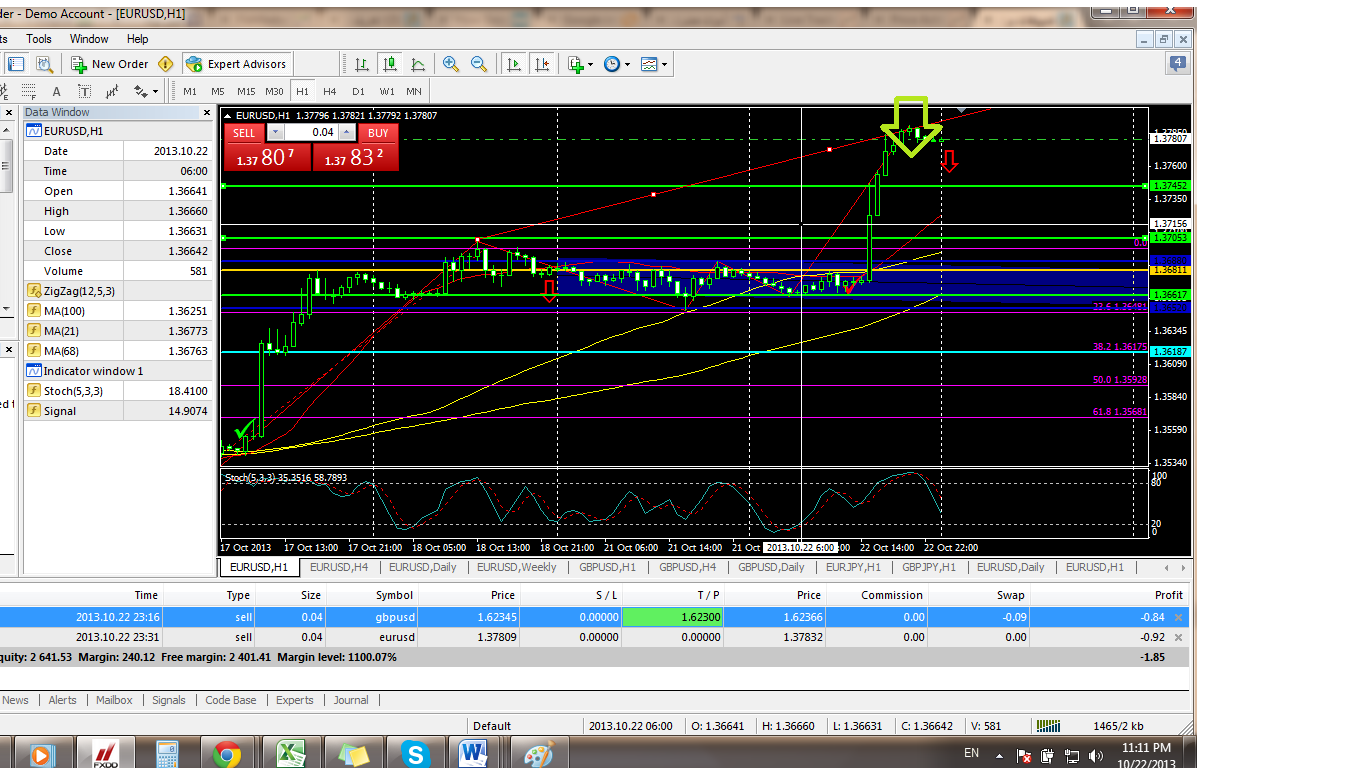The width and height of the screenshot is (1366, 768).
Task: Open FXDD trader from the taskbar
Action: coord(105,753)
